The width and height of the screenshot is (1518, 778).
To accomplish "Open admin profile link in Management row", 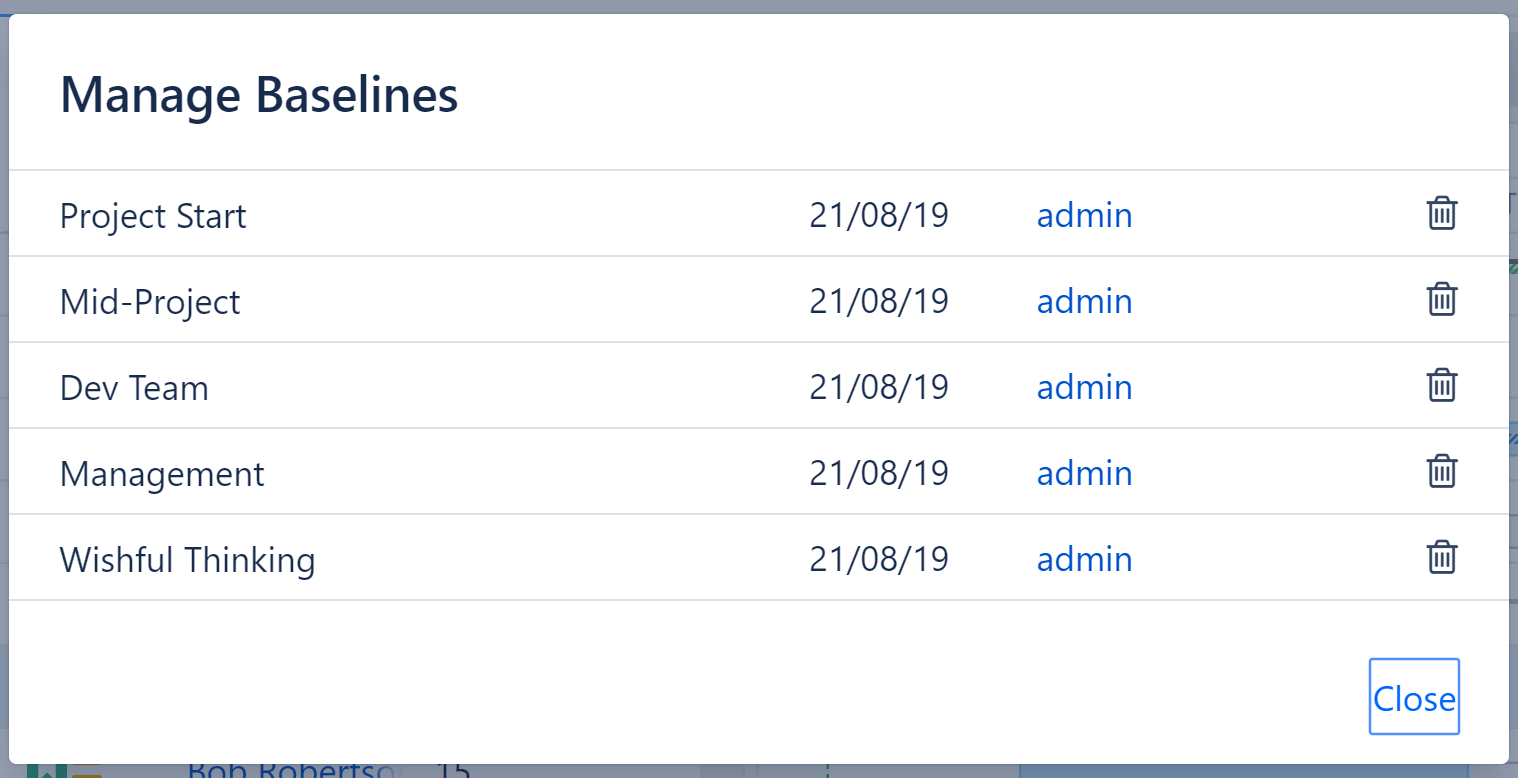I will (1084, 473).
